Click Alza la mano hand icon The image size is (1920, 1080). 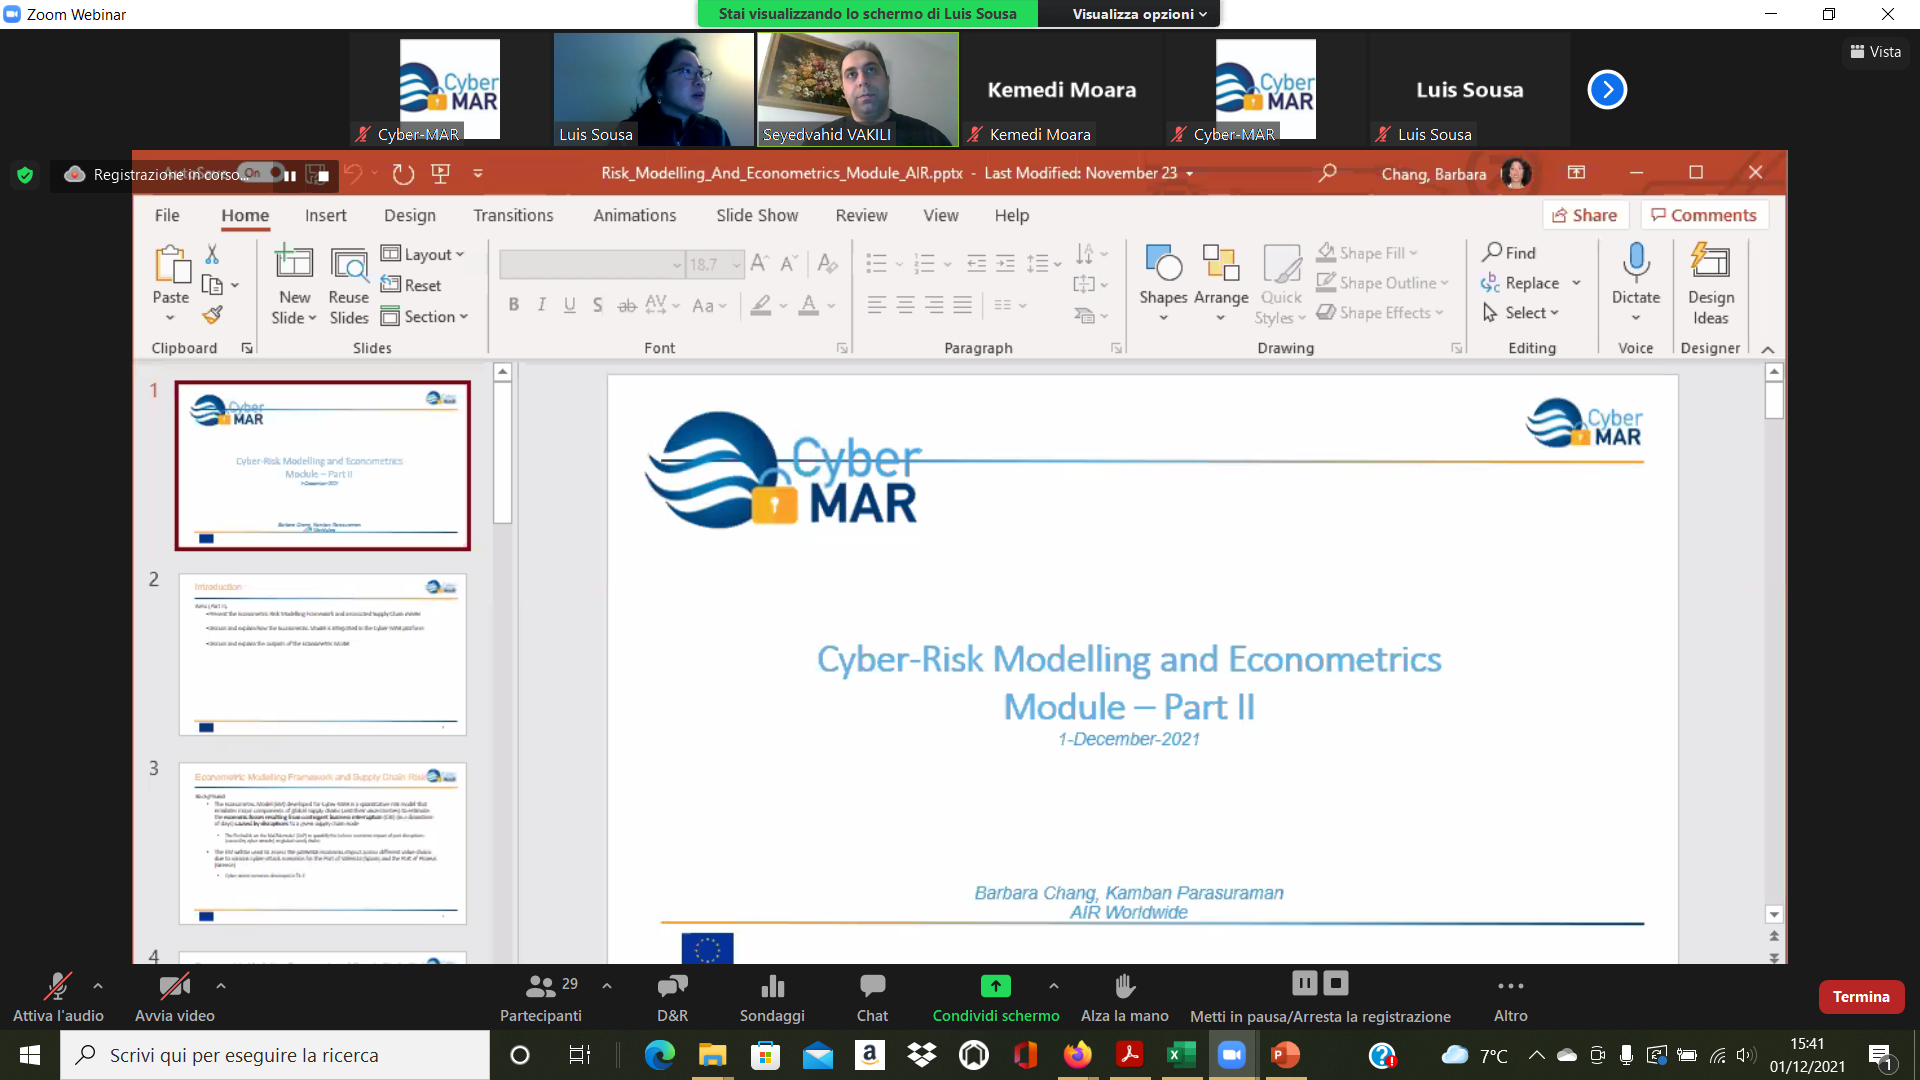tap(1124, 987)
